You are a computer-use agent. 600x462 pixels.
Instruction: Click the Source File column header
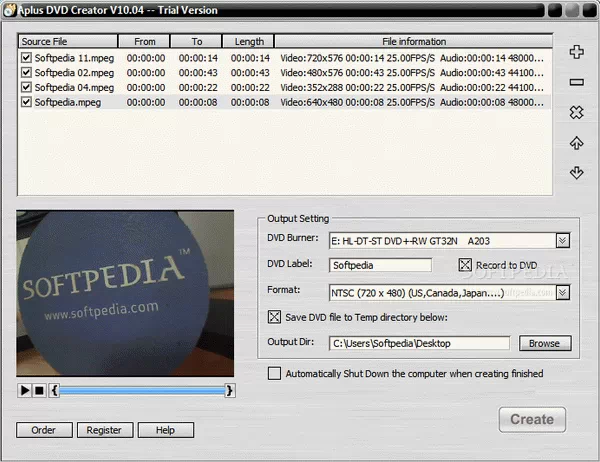point(68,41)
